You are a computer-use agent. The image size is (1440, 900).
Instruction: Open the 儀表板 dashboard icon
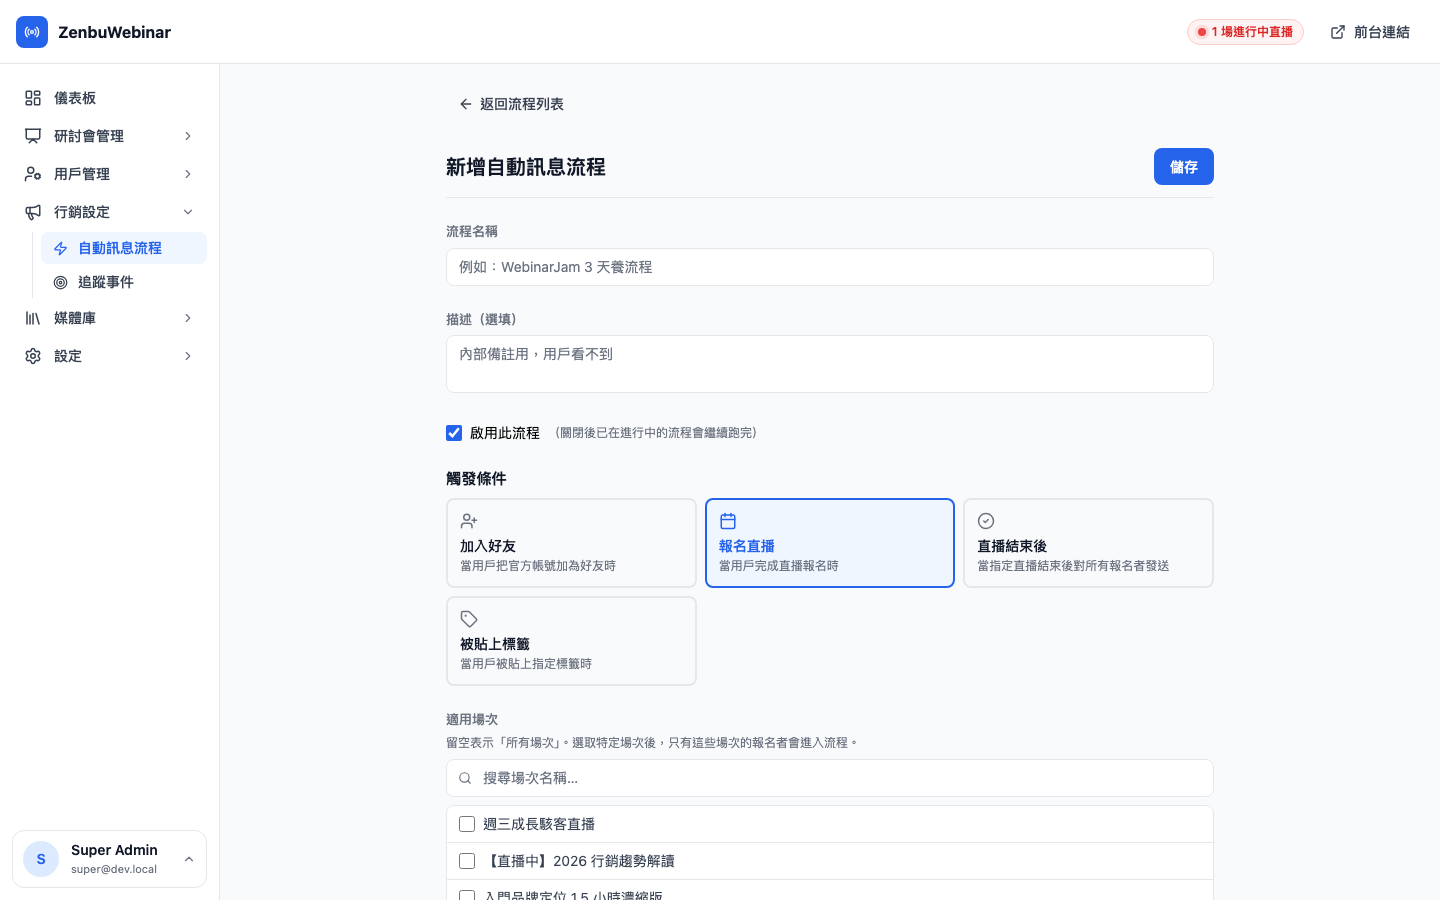pyautogui.click(x=31, y=98)
